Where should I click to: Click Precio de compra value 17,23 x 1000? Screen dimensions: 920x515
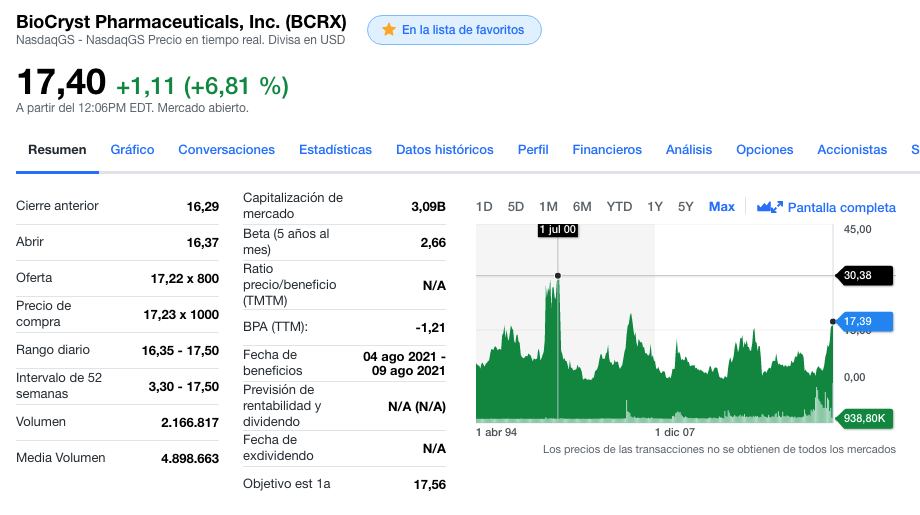click(181, 314)
